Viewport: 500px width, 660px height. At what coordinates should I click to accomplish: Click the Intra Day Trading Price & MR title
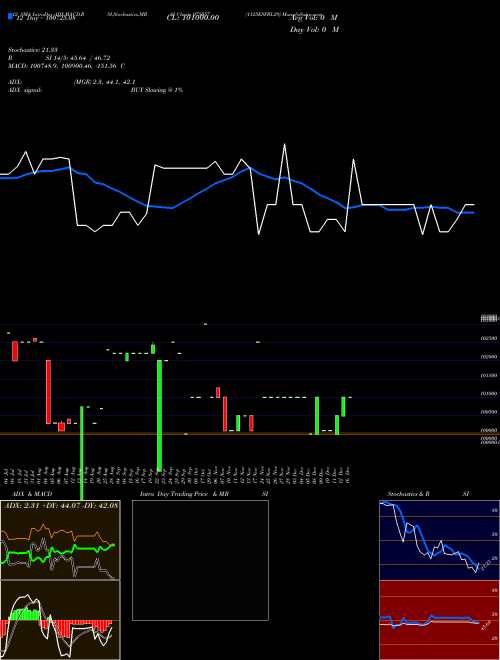pos(184,494)
